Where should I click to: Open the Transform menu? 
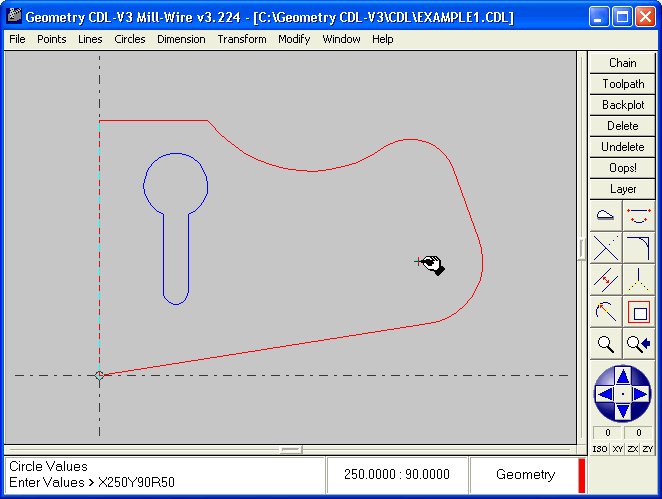242,39
